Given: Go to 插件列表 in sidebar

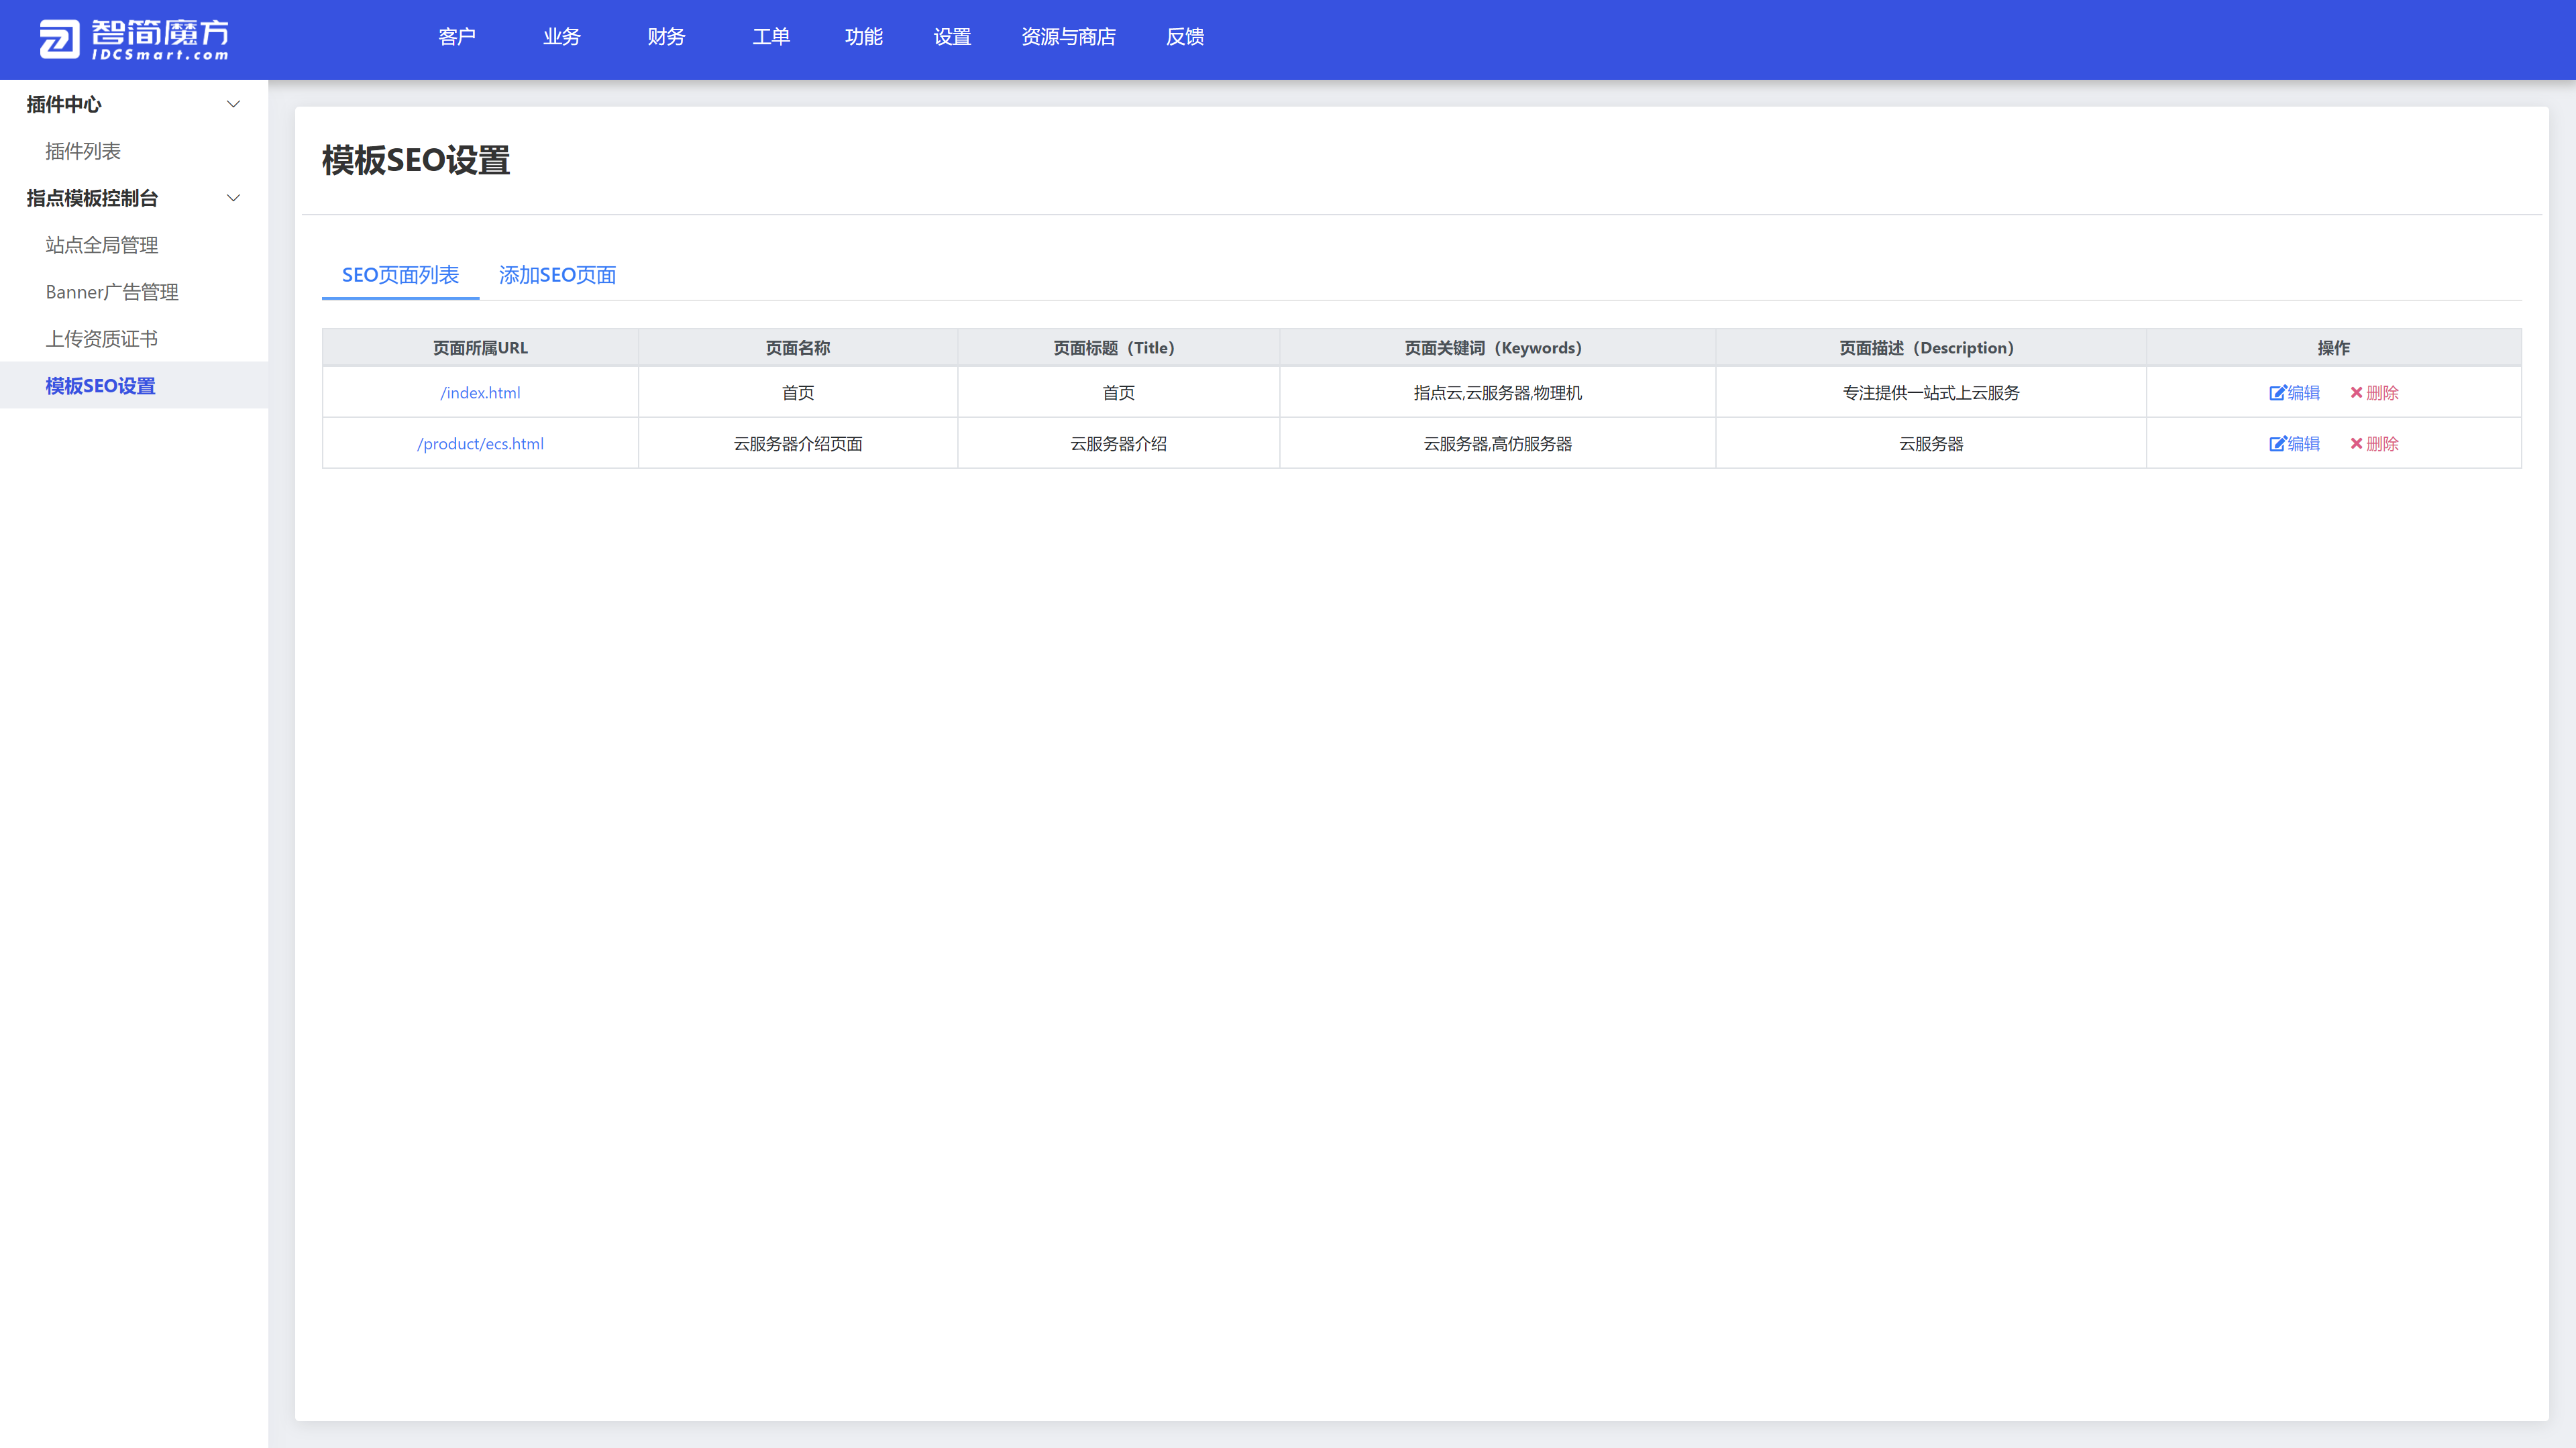Looking at the screenshot, I should click(x=83, y=151).
